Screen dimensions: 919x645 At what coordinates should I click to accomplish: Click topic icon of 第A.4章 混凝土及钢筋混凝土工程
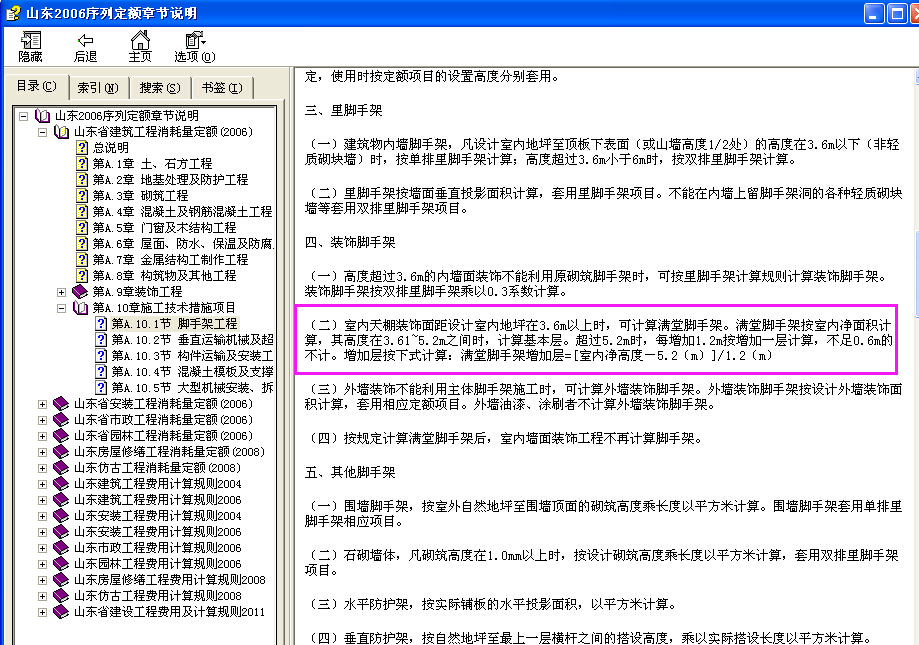(x=83, y=211)
